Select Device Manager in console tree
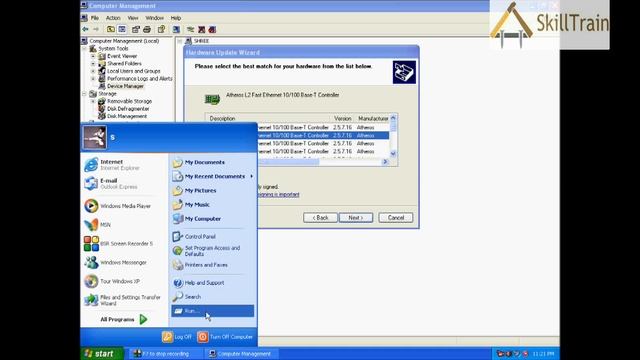Viewport: 640px width, 360px height. pos(125,86)
